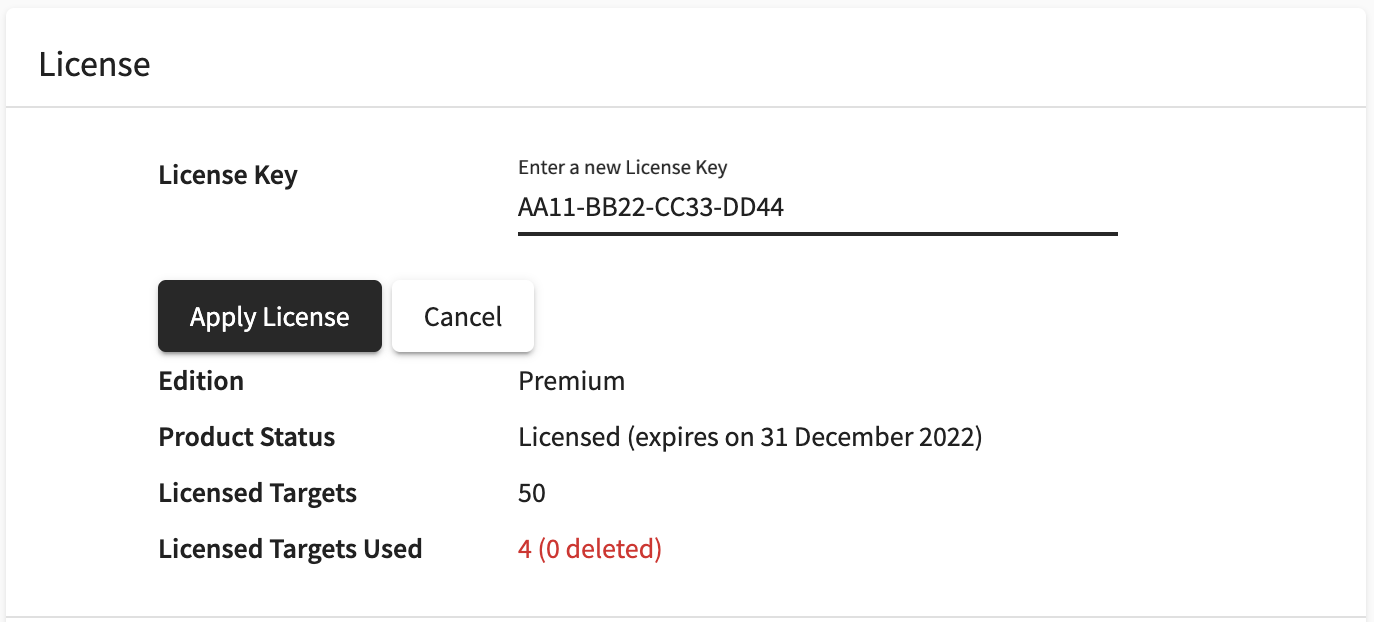Click the licensed targets value 50
1374x622 pixels.
[x=532, y=493]
